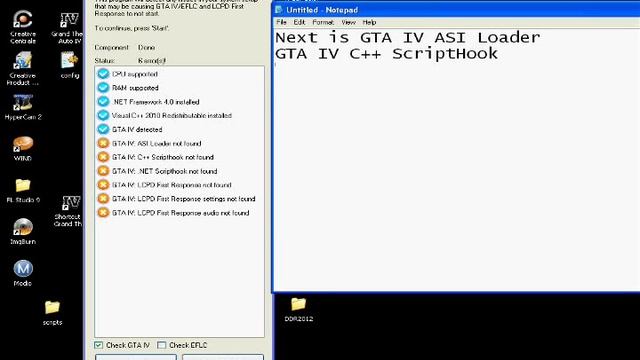Image resolution: width=640 pixels, height=360 pixels.
Task: Click the check icon for GTA IV detected
Action: 103,129
